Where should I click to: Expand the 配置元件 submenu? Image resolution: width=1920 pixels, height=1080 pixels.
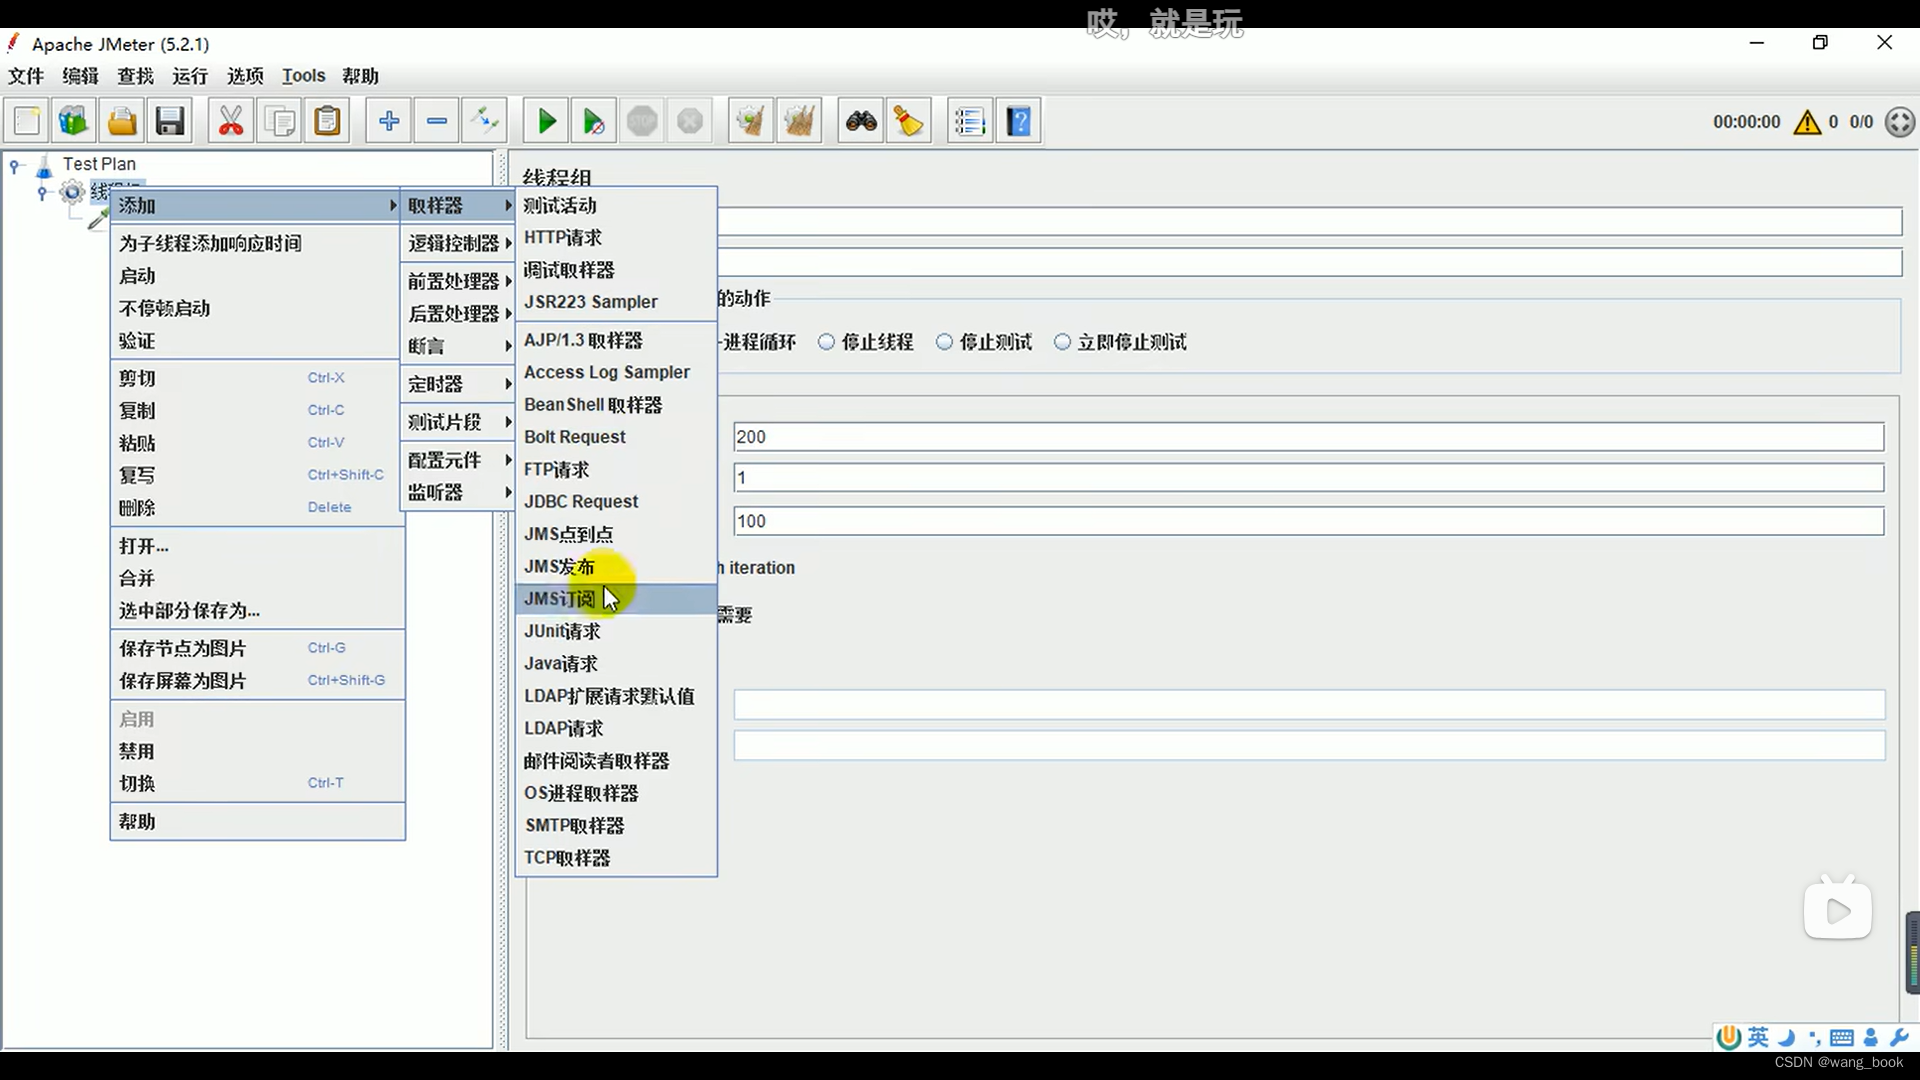point(458,460)
